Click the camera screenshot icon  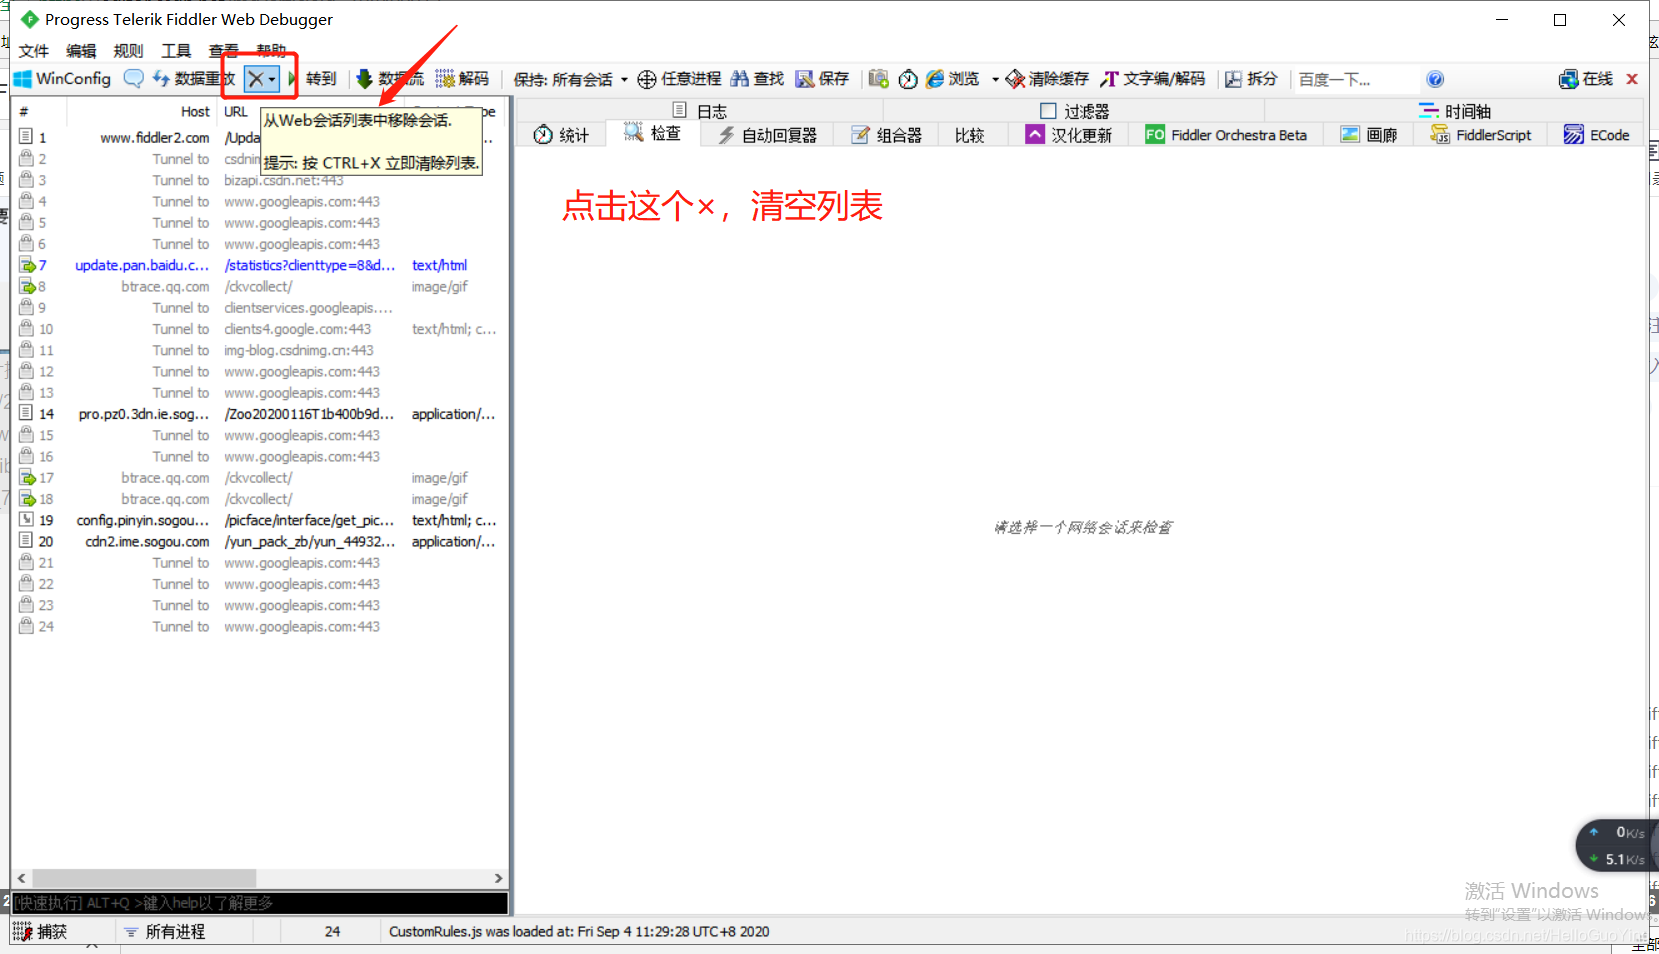[x=879, y=79]
